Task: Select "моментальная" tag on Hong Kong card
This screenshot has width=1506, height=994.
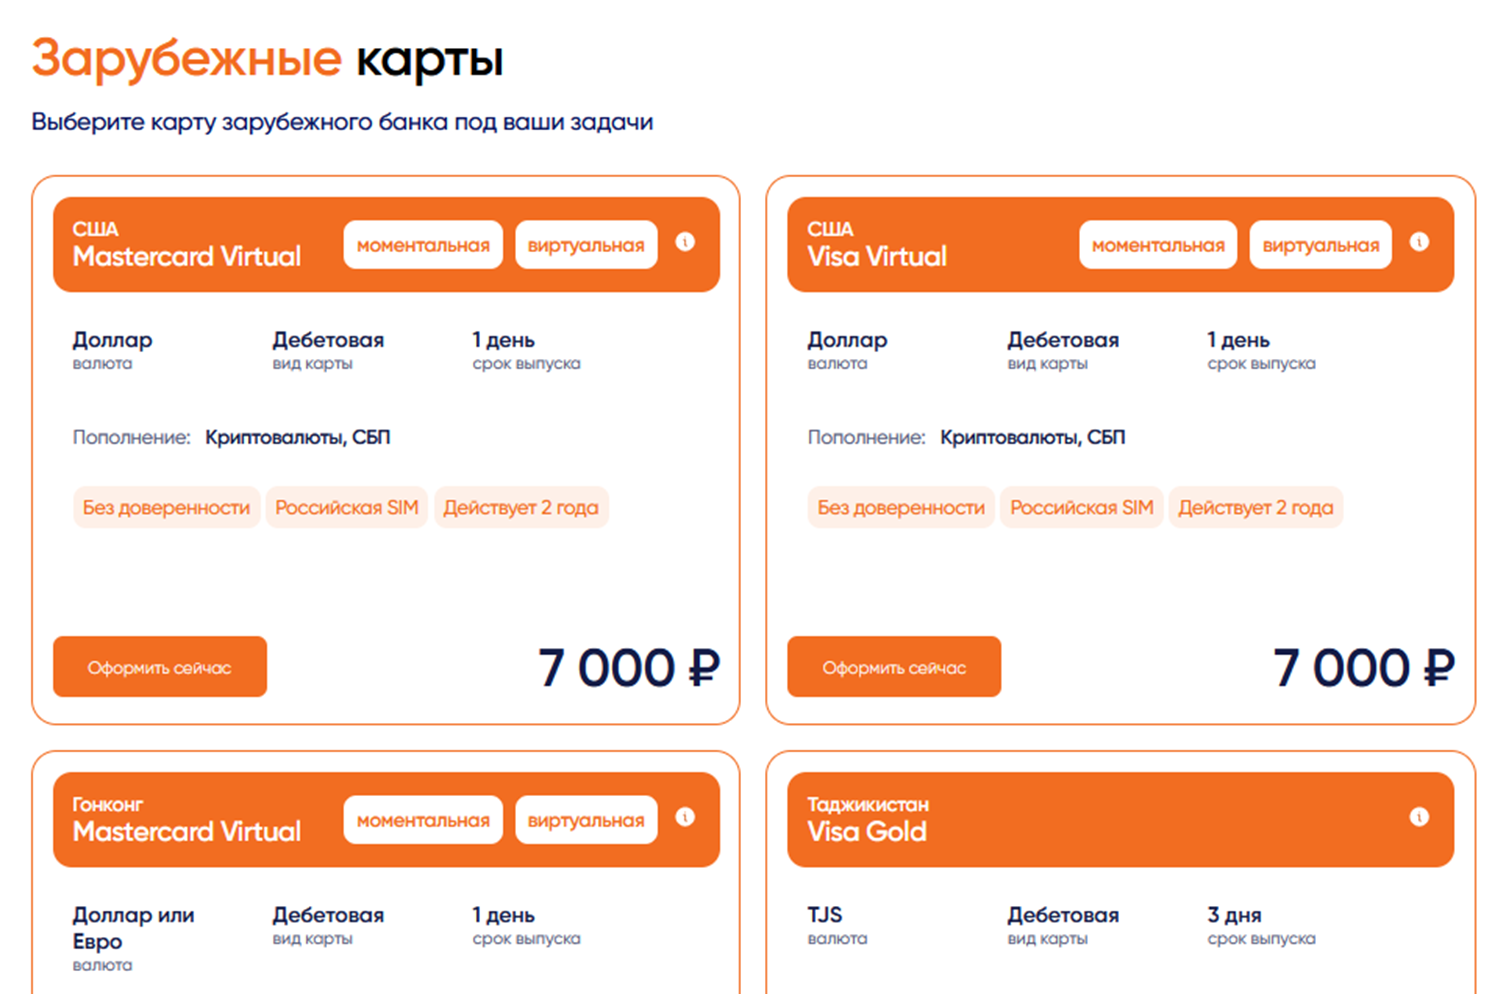Action: pyautogui.click(x=423, y=820)
